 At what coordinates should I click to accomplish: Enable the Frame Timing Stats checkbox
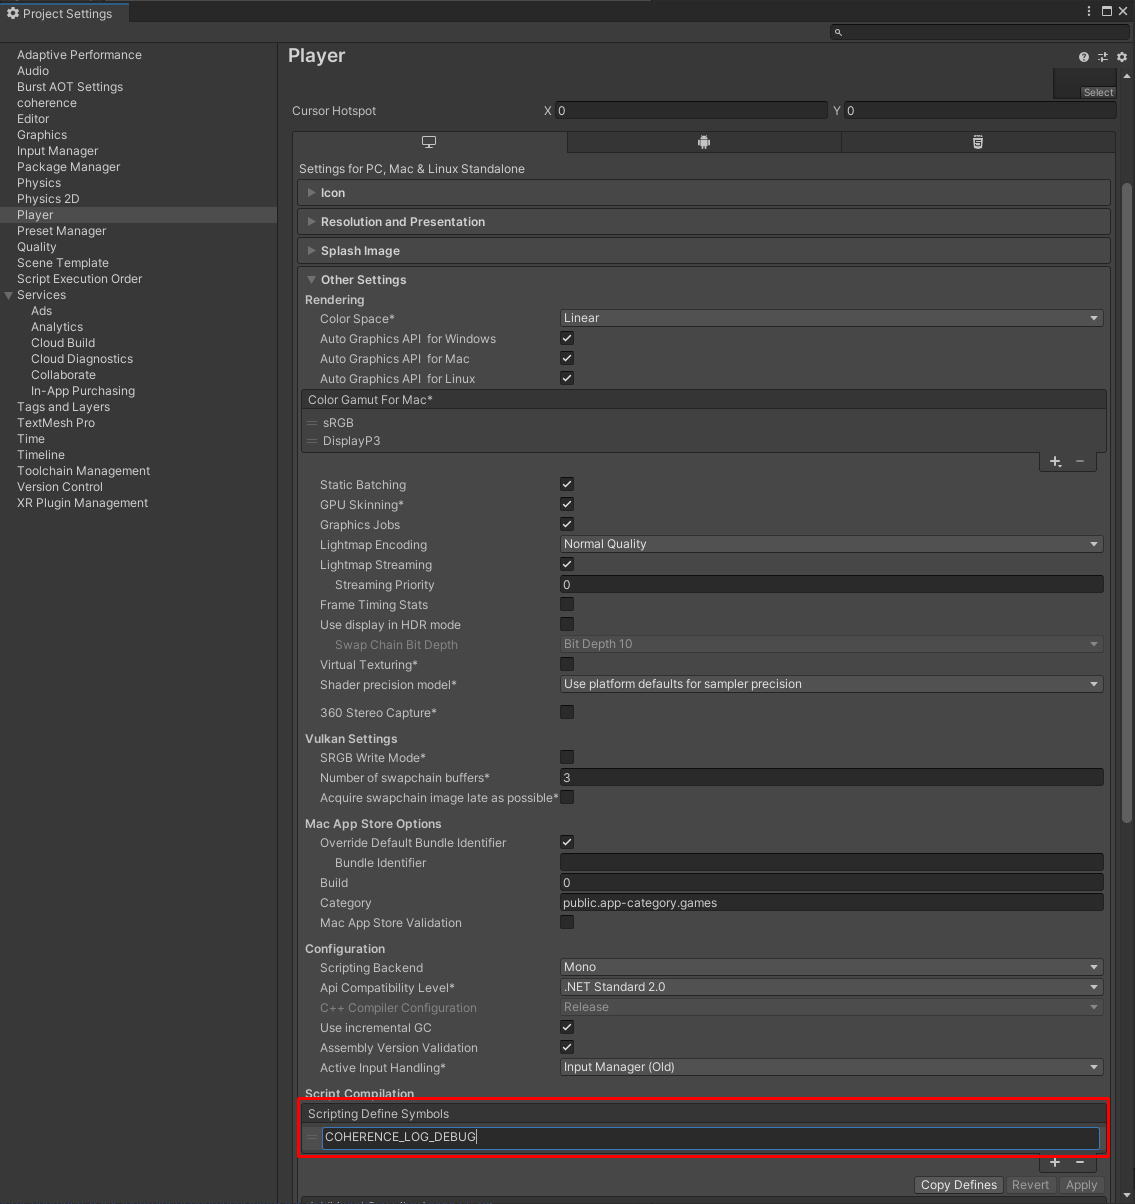coord(567,604)
